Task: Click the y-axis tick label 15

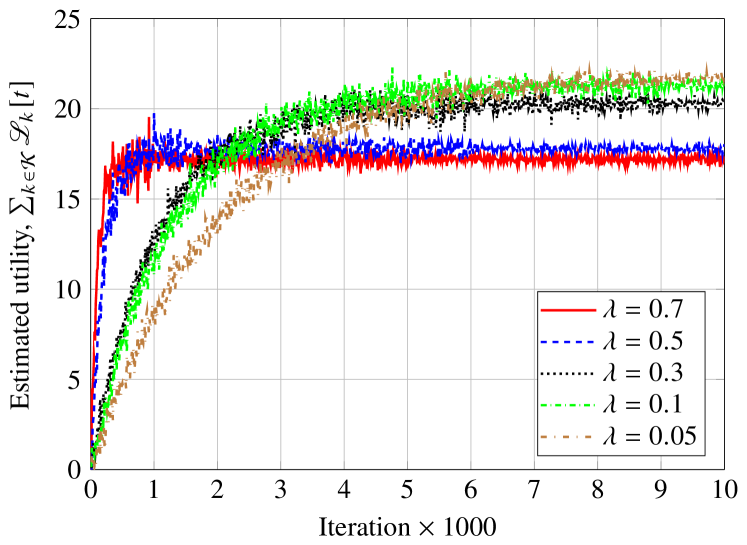Action: click(68, 199)
